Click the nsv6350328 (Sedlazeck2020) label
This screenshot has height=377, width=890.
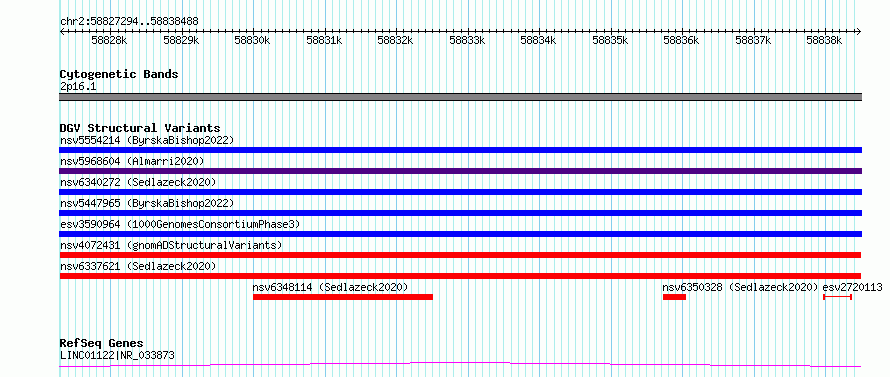tap(741, 287)
